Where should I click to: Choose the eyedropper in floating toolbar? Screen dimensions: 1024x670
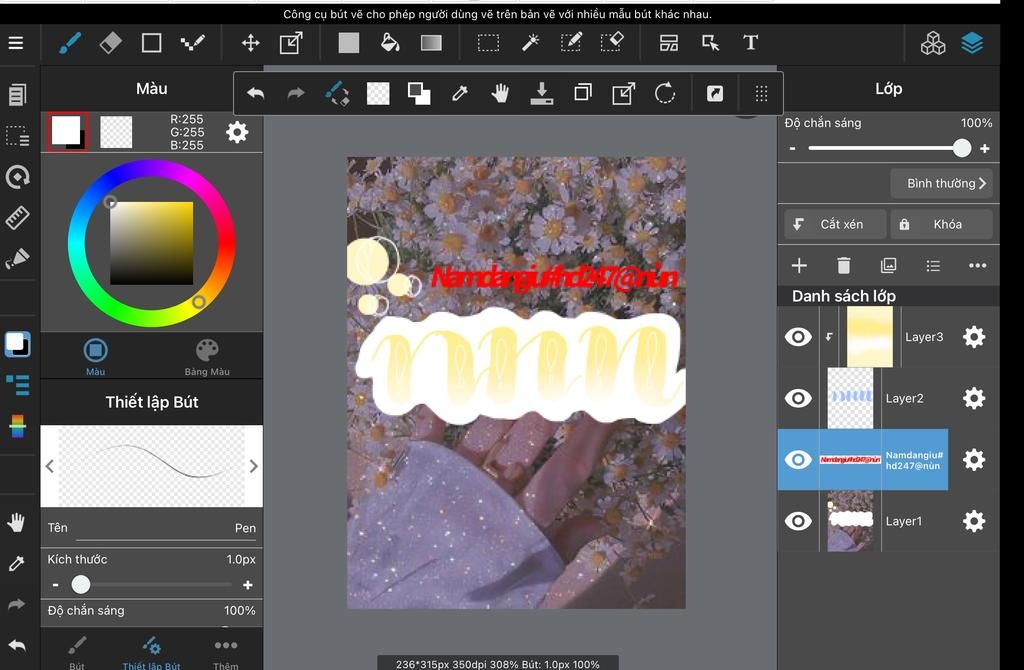coord(460,94)
